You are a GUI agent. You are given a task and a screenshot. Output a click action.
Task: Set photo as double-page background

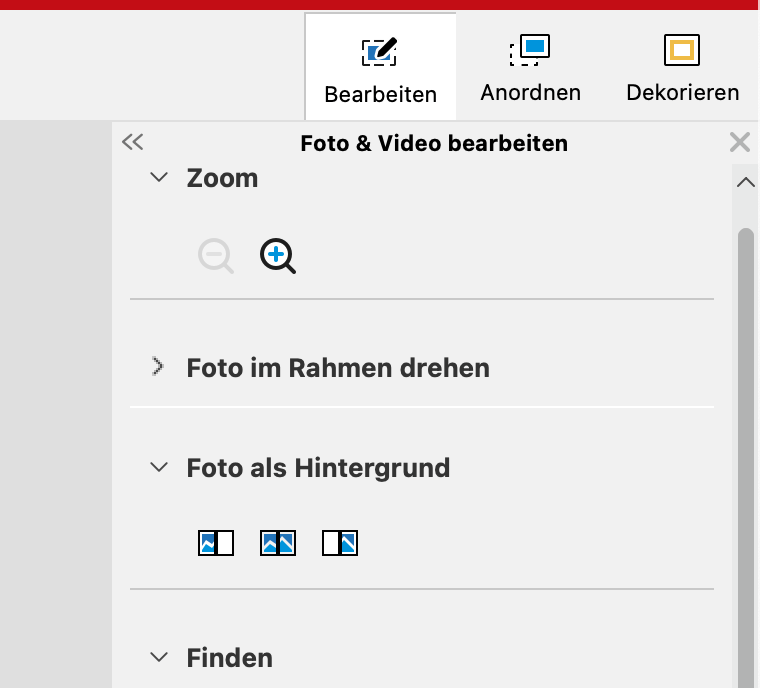click(277, 543)
